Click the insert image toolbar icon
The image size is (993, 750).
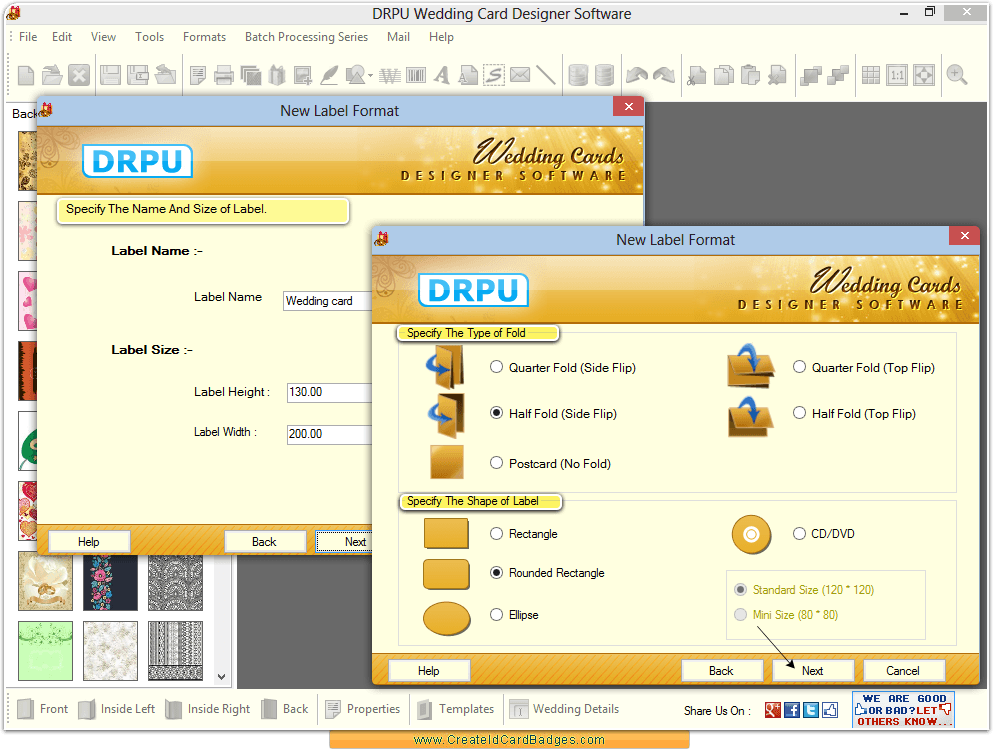pyautogui.click(x=303, y=75)
